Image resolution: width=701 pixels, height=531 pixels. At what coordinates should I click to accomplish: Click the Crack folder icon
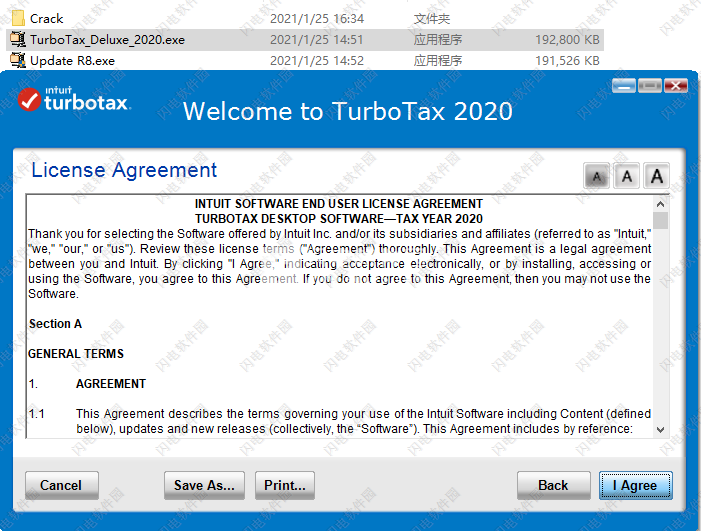point(17,18)
